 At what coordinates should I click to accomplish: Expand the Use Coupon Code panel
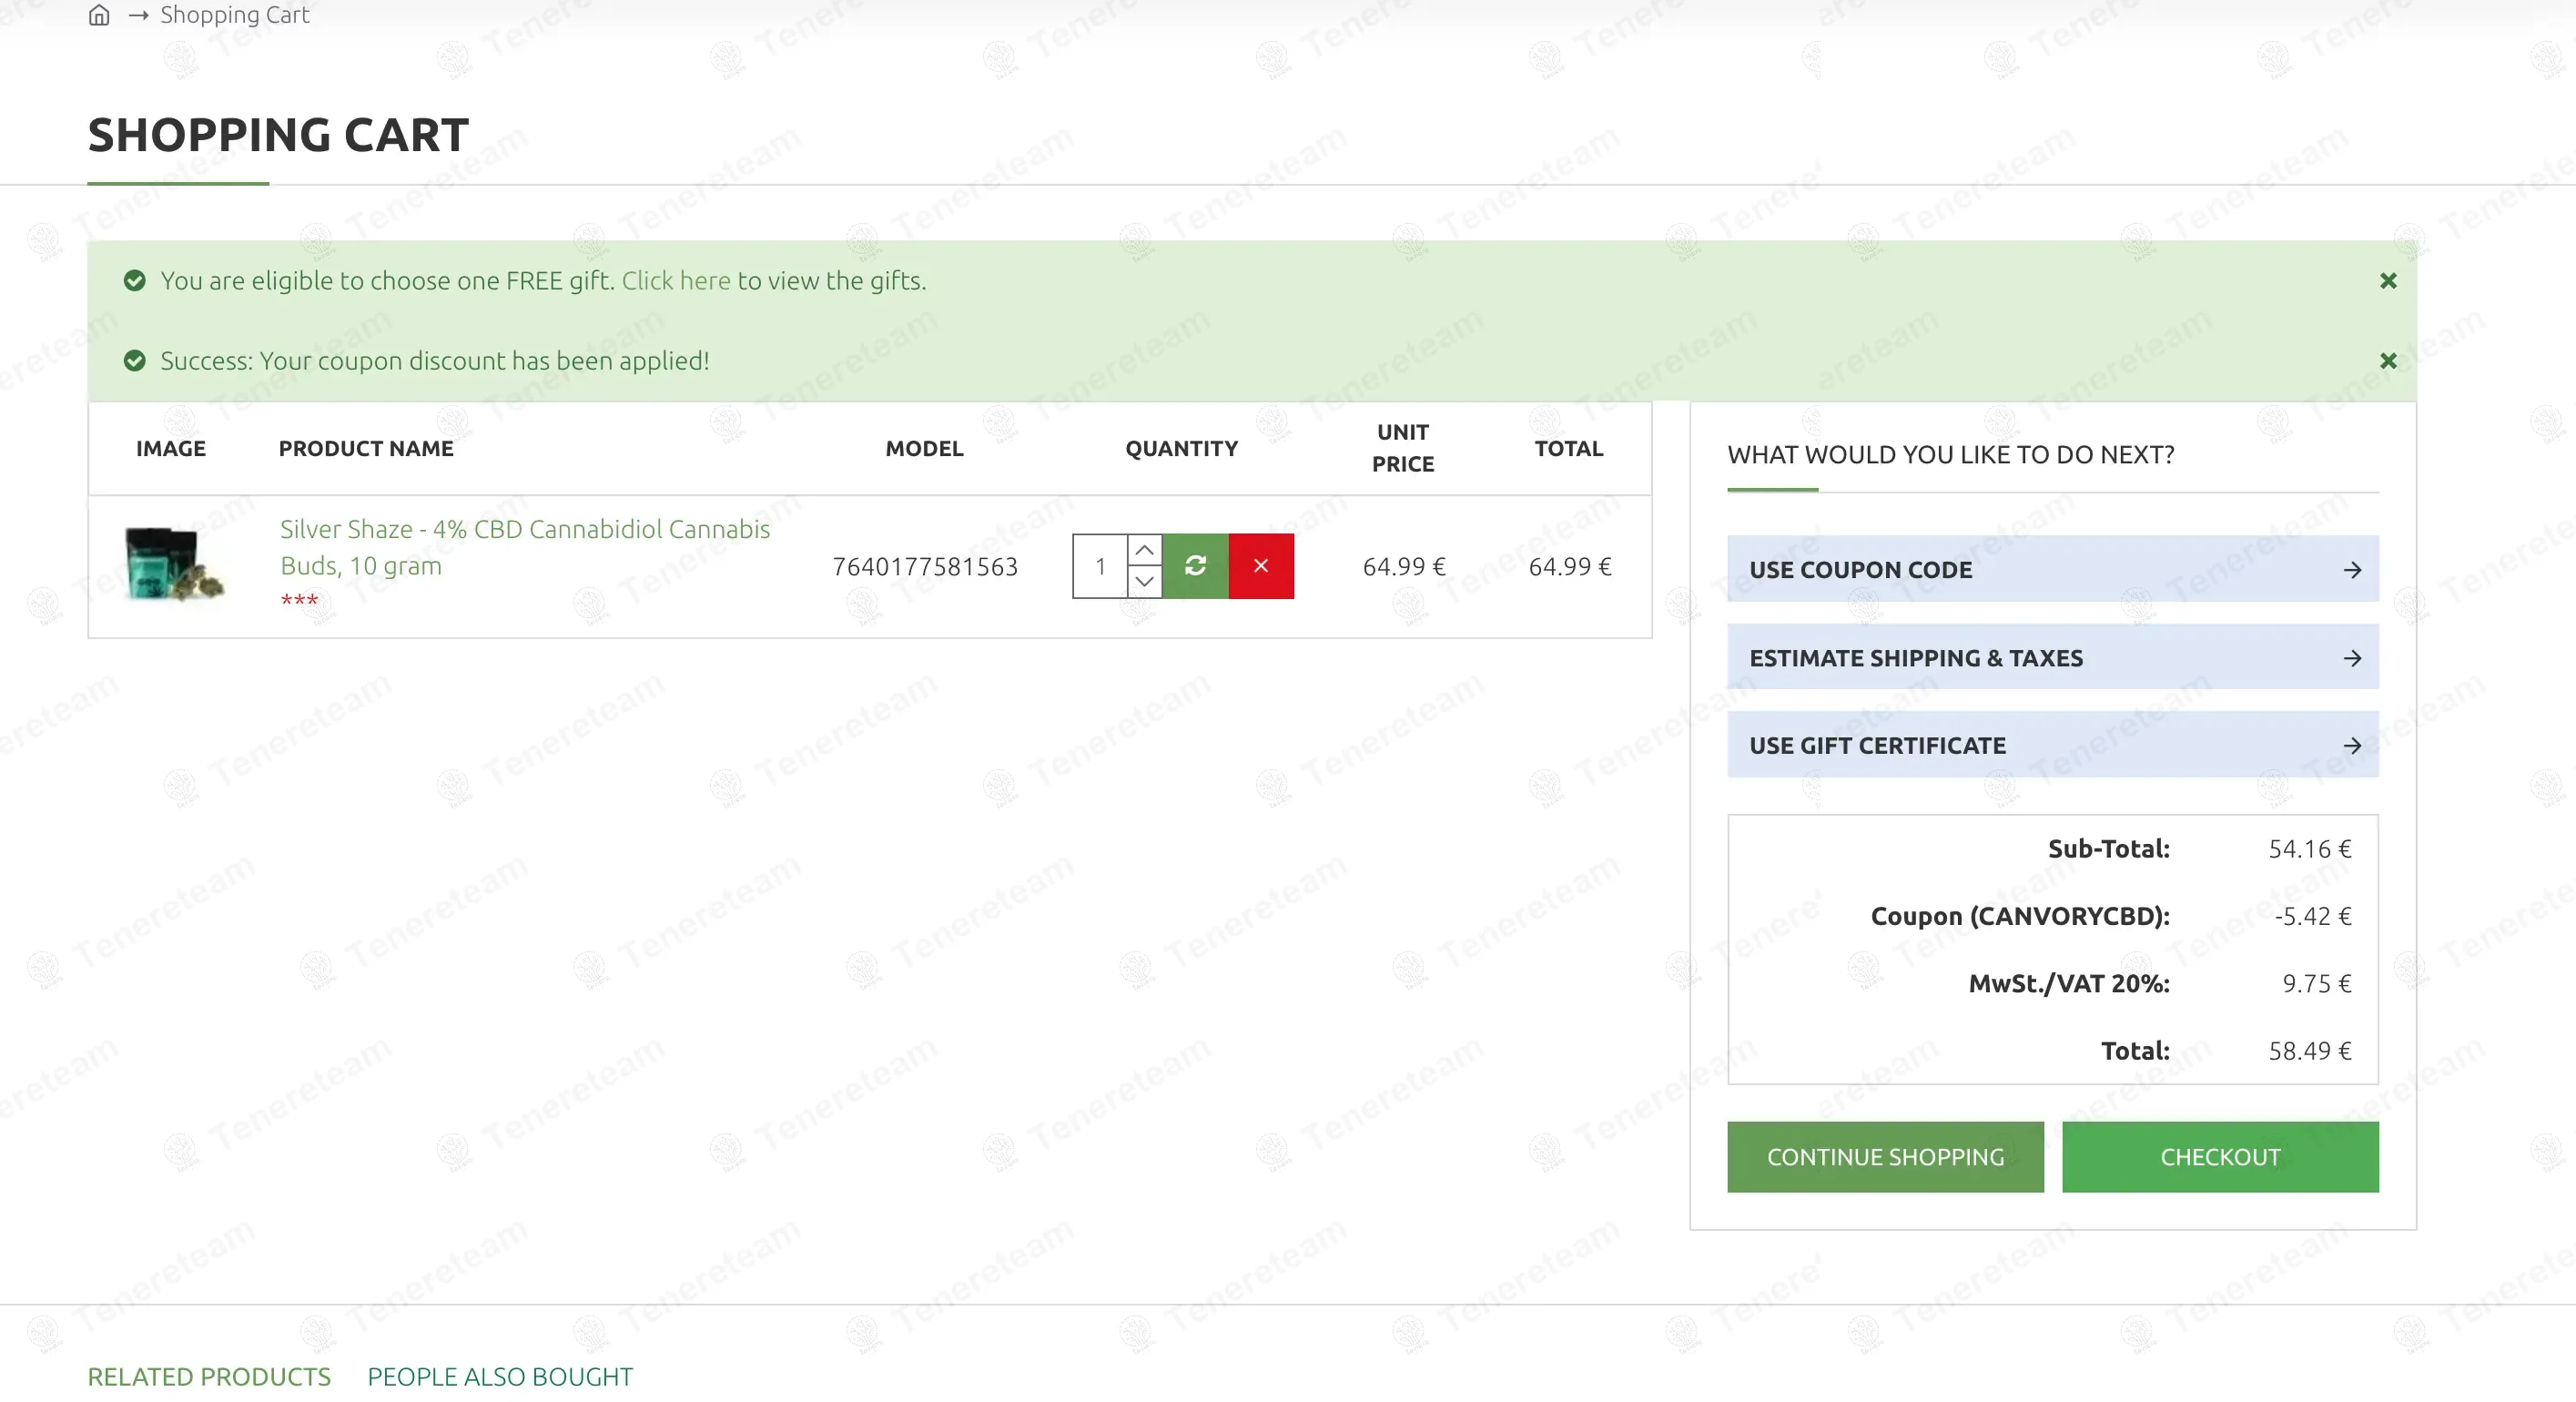(2052, 569)
